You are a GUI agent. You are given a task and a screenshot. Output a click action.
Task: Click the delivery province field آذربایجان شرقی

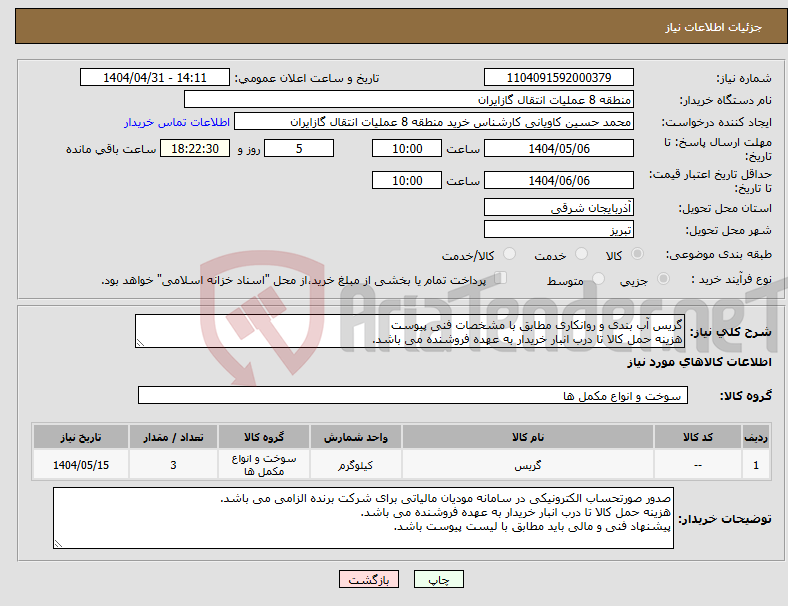point(558,207)
